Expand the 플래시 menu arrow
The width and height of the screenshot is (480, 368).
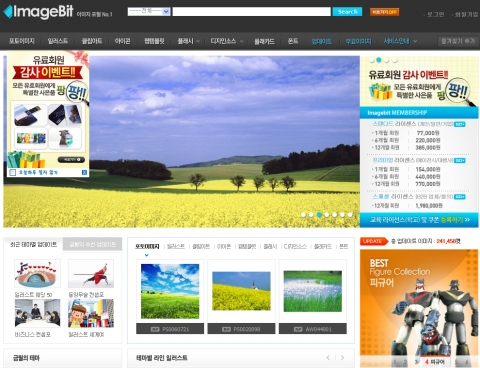198,41
